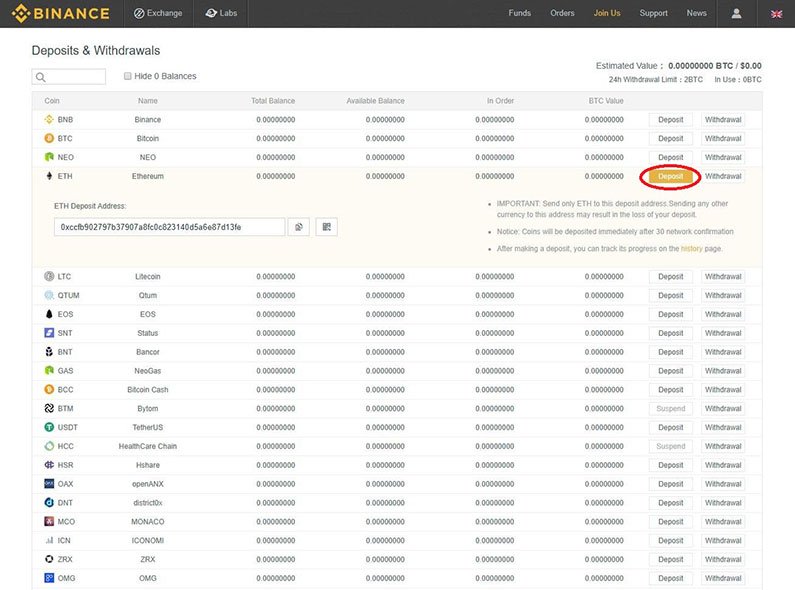Click Withdrawal button for MCO
The image size is (795, 590).
point(723,521)
